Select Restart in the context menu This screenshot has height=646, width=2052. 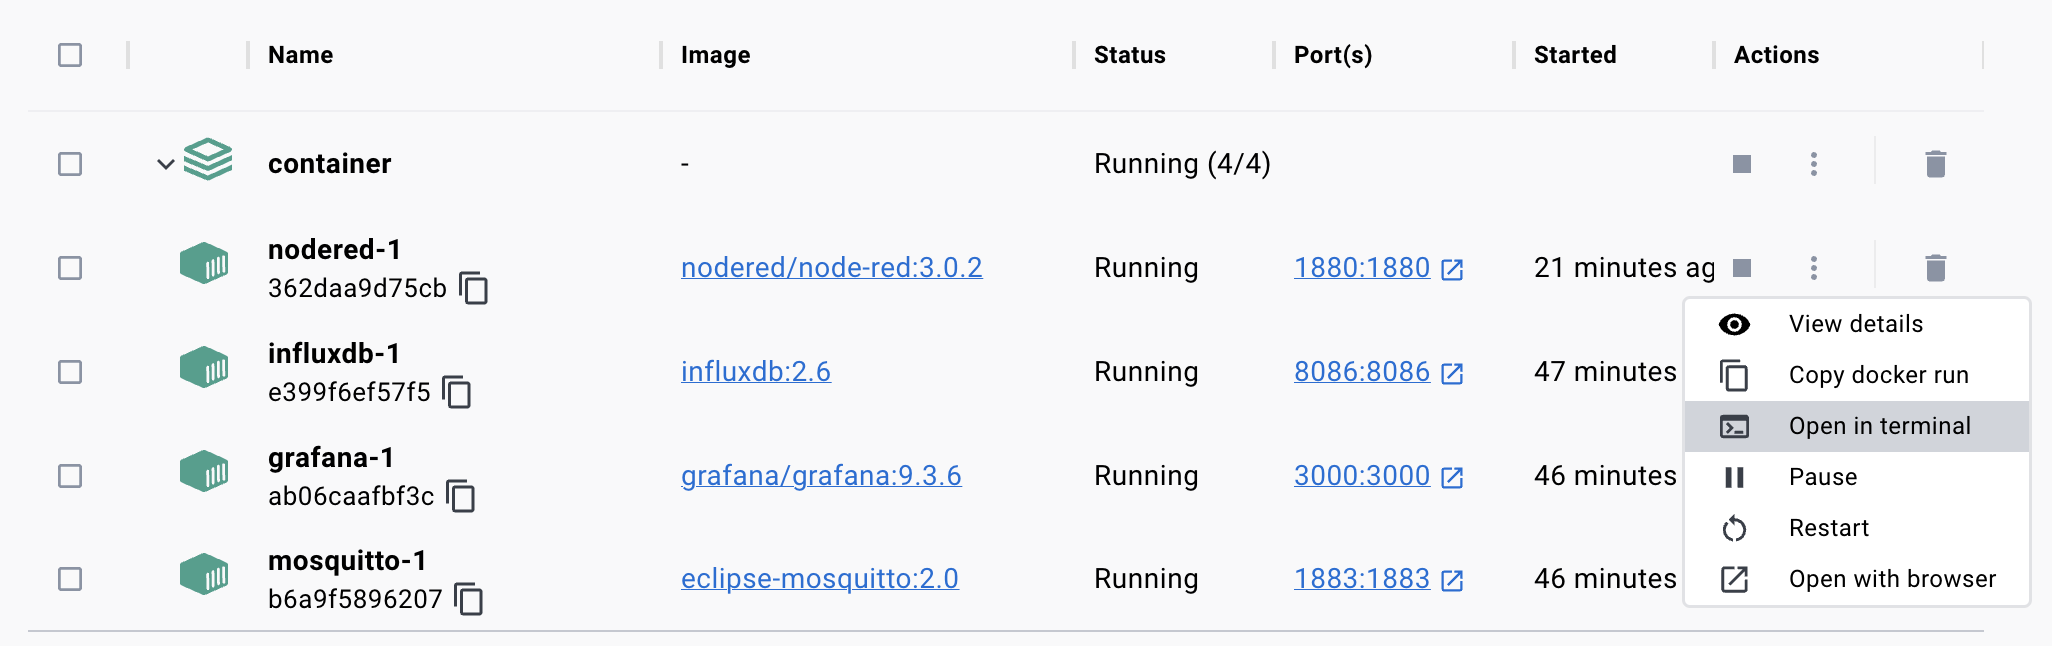point(1828,528)
